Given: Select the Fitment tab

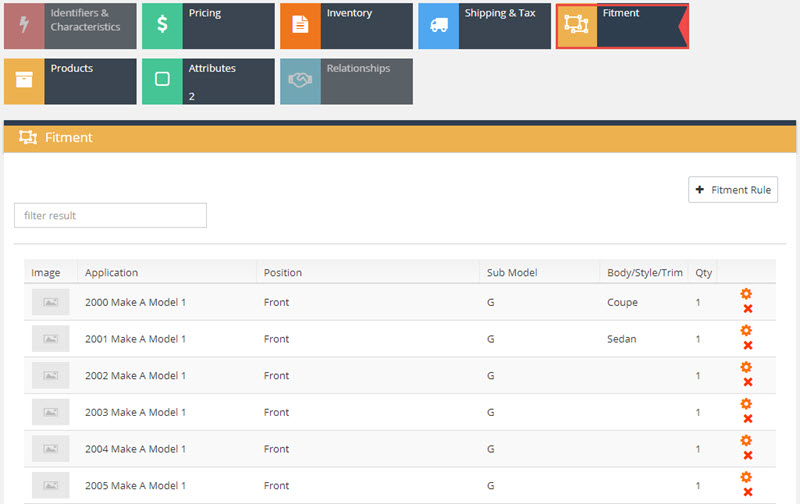Looking at the screenshot, I should click(622, 26).
